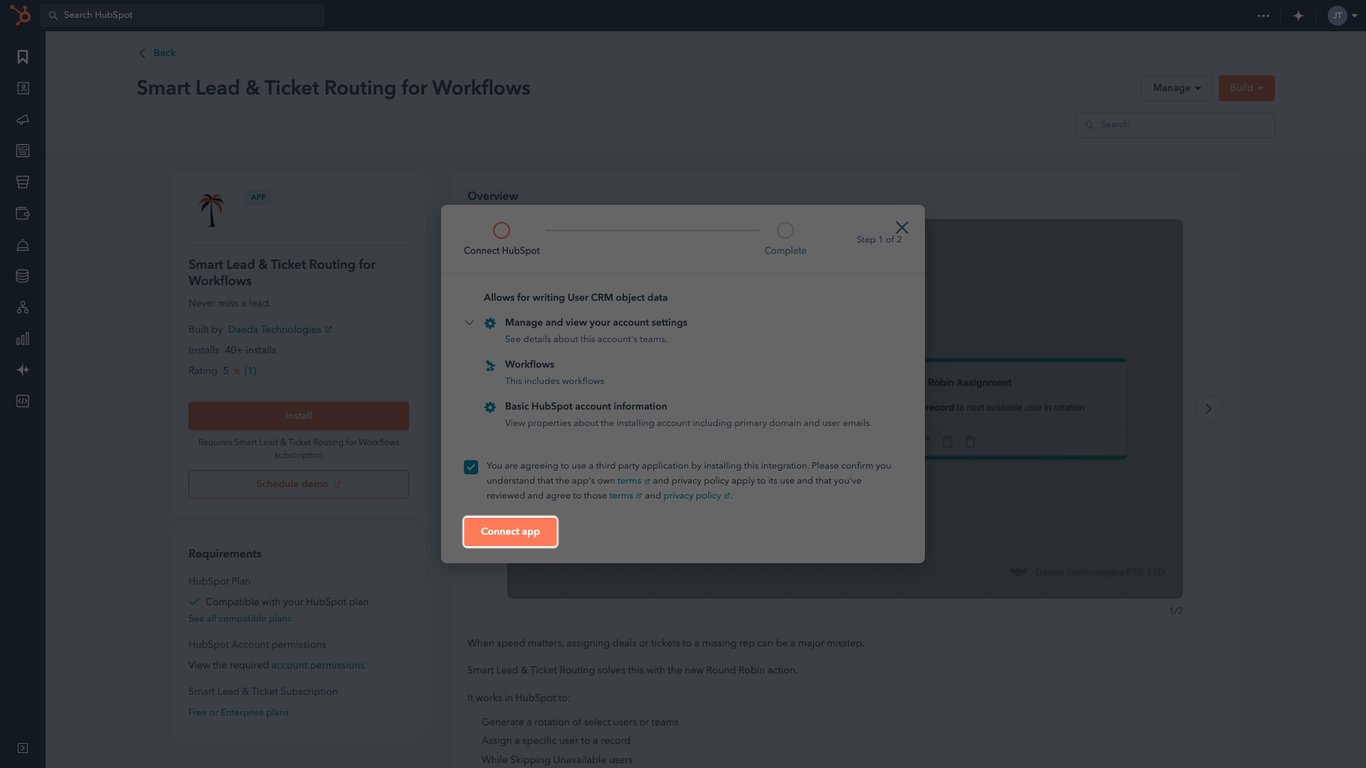Viewport: 1366px width, 768px height.
Task: Focus the marketplace Search field below Manage
Action: pyautogui.click(x=1175, y=125)
